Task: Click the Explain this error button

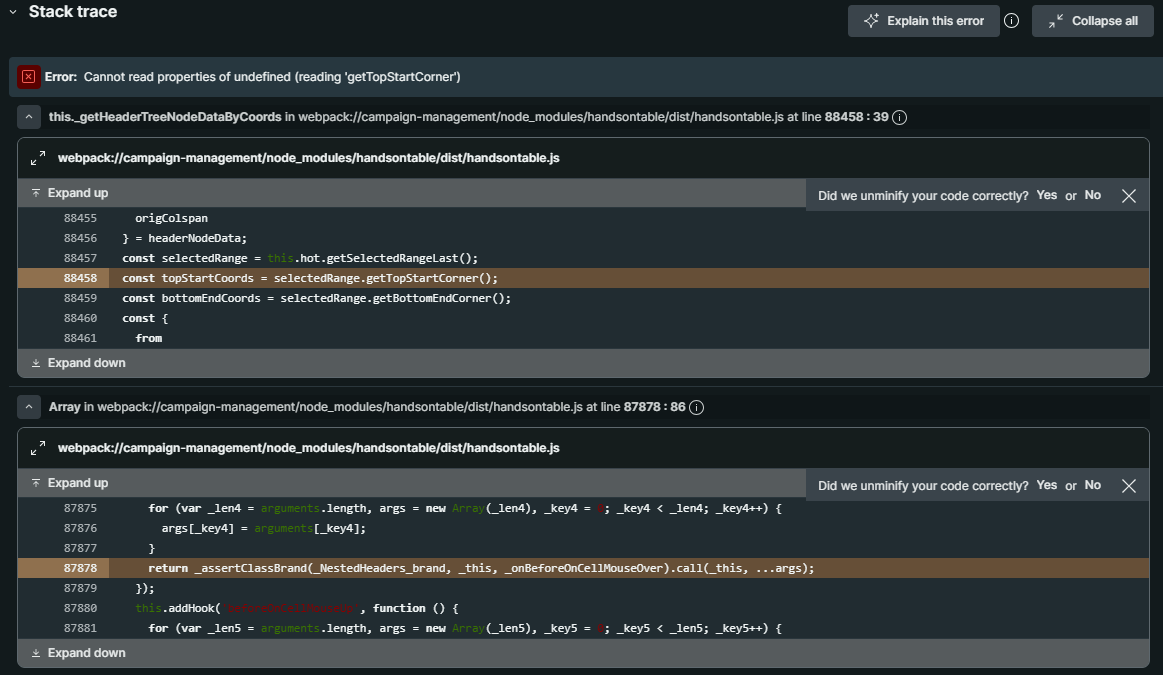Action: (x=923, y=21)
